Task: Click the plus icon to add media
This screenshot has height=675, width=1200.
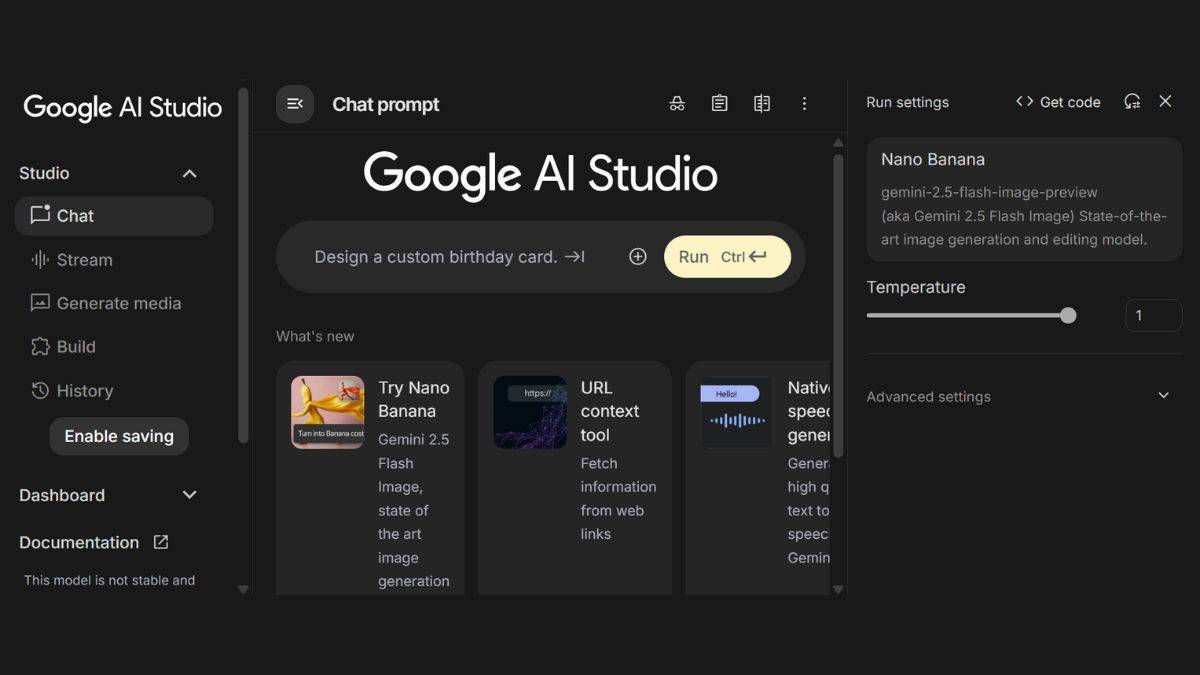Action: pyautogui.click(x=638, y=257)
